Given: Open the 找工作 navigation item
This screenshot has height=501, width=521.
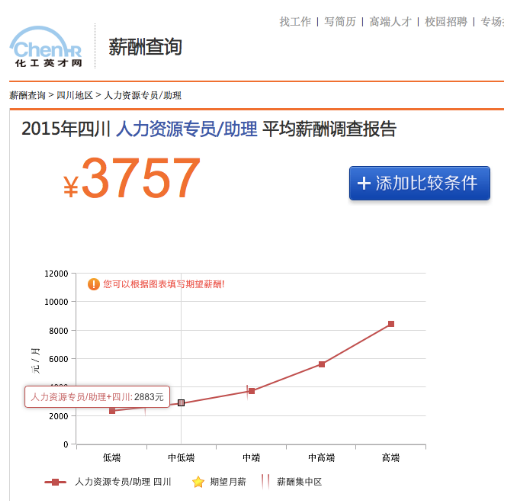Looking at the screenshot, I should click(x=295, y=22).
